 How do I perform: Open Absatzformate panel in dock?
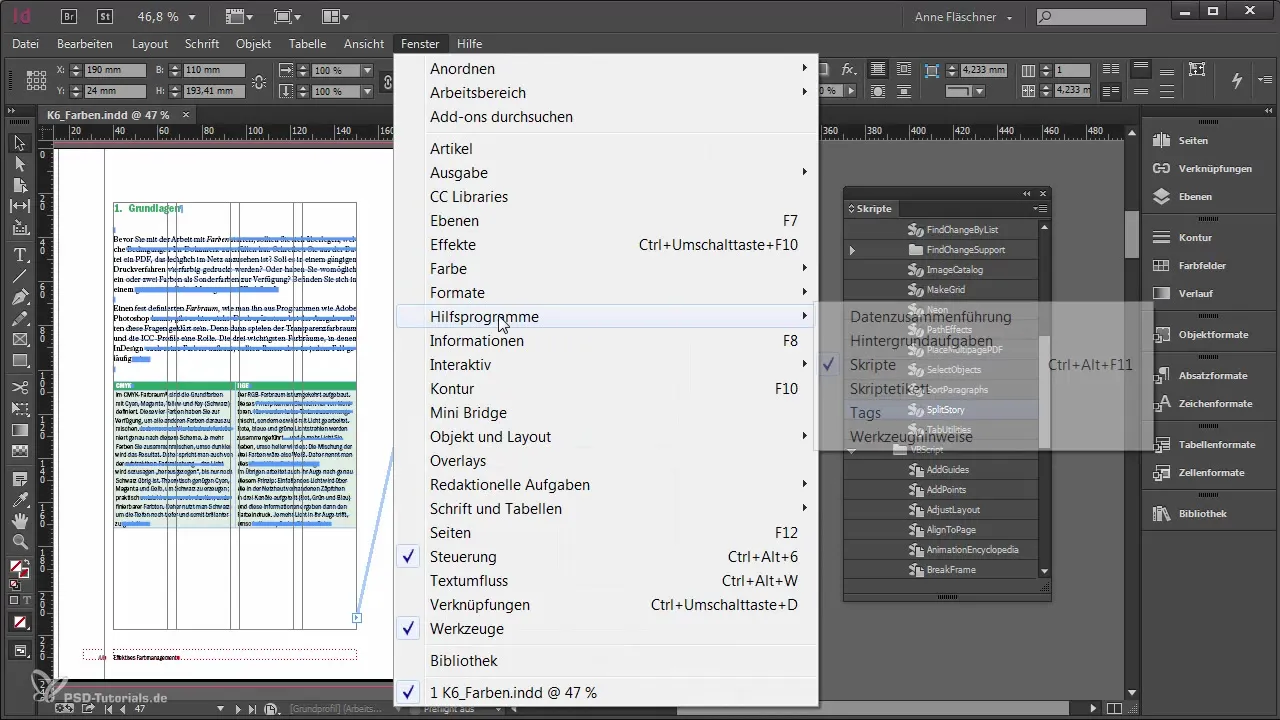[x=1201, y=376]
